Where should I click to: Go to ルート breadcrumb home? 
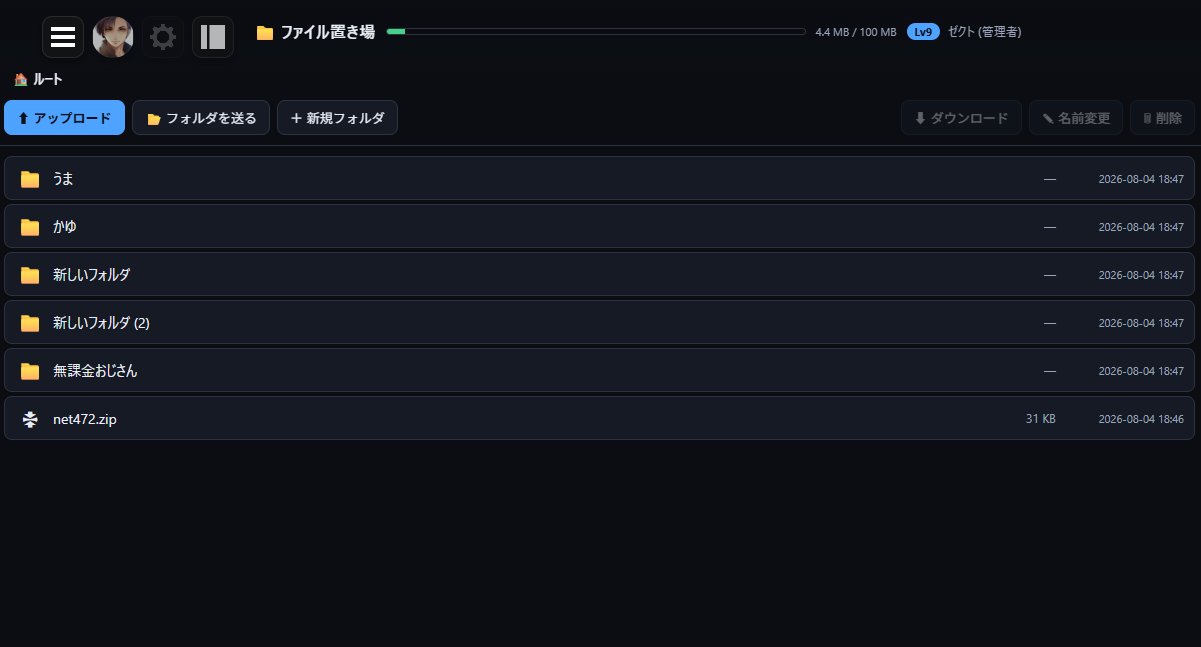[x=39, y=79]
